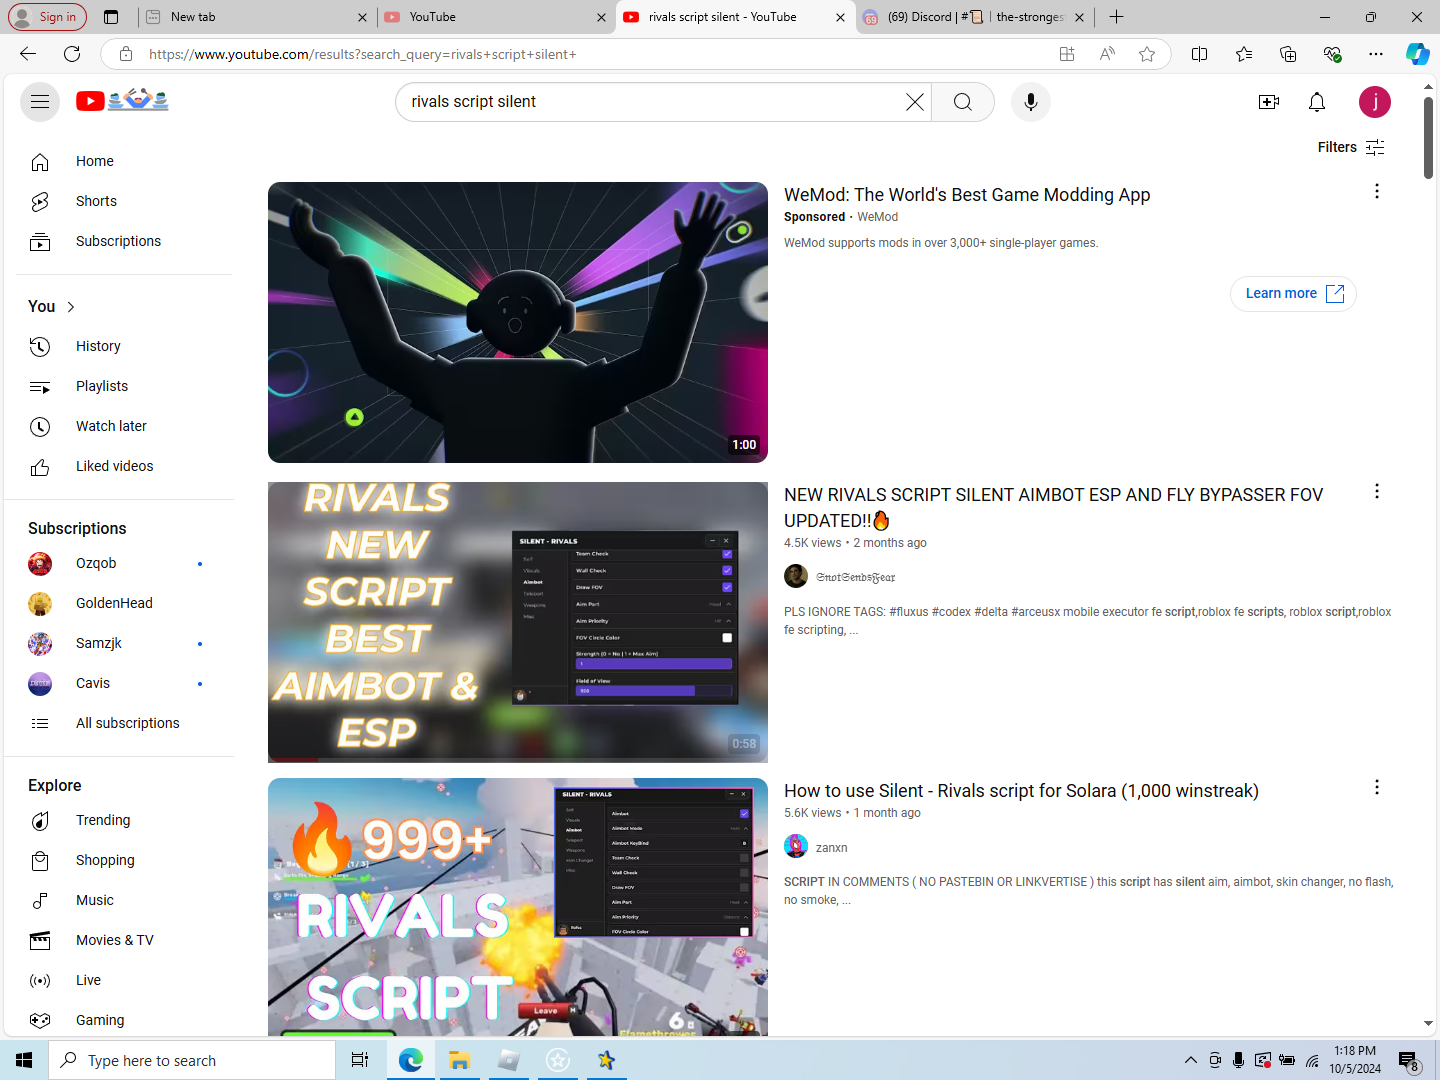Switch to YouTube browser tab
The height and width of the screenshot is (1080, 1440).
[496, 17]
